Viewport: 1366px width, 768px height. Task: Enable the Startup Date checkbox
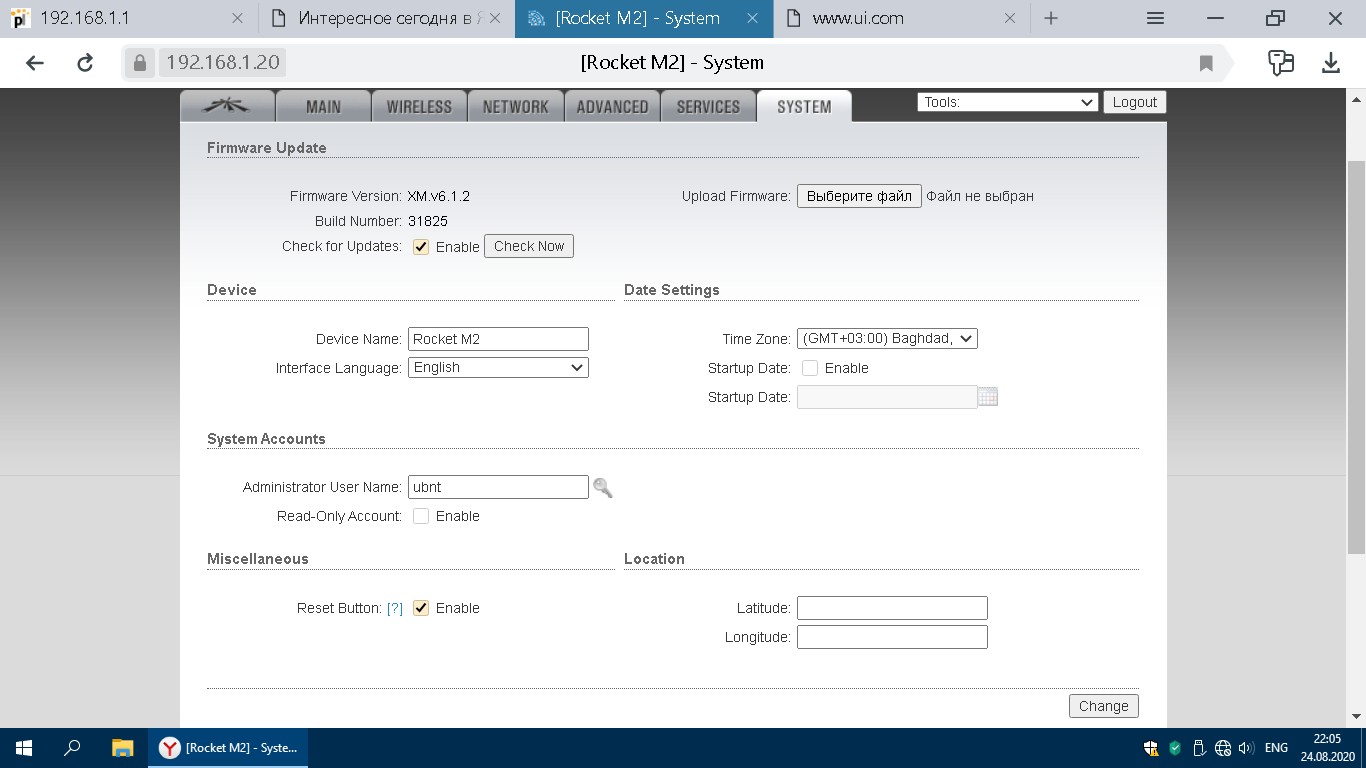pos(810,368)
